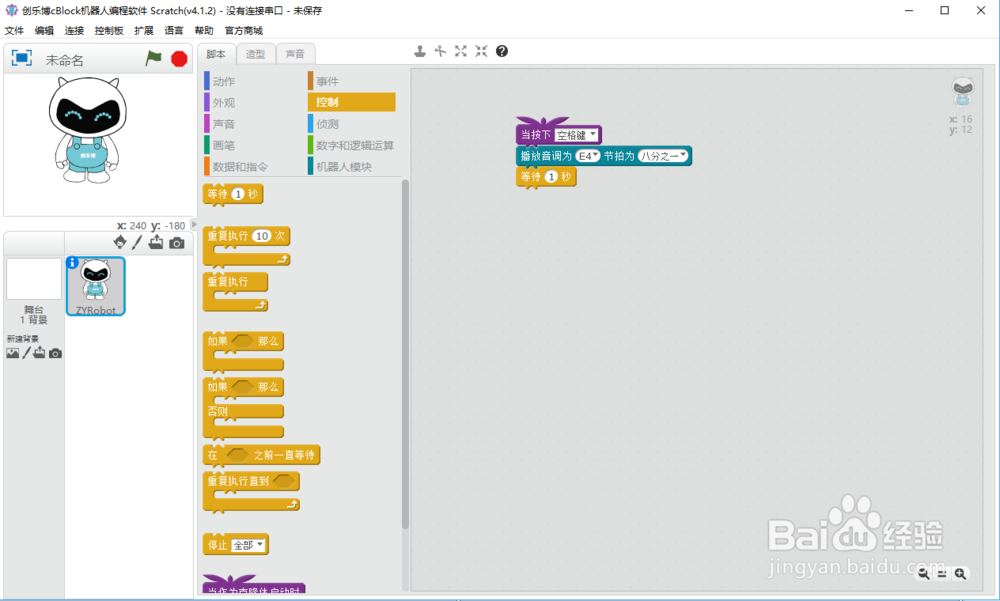1000x601 pixels.
Task: Click the grow sprite tool
Action: point(460,51)
